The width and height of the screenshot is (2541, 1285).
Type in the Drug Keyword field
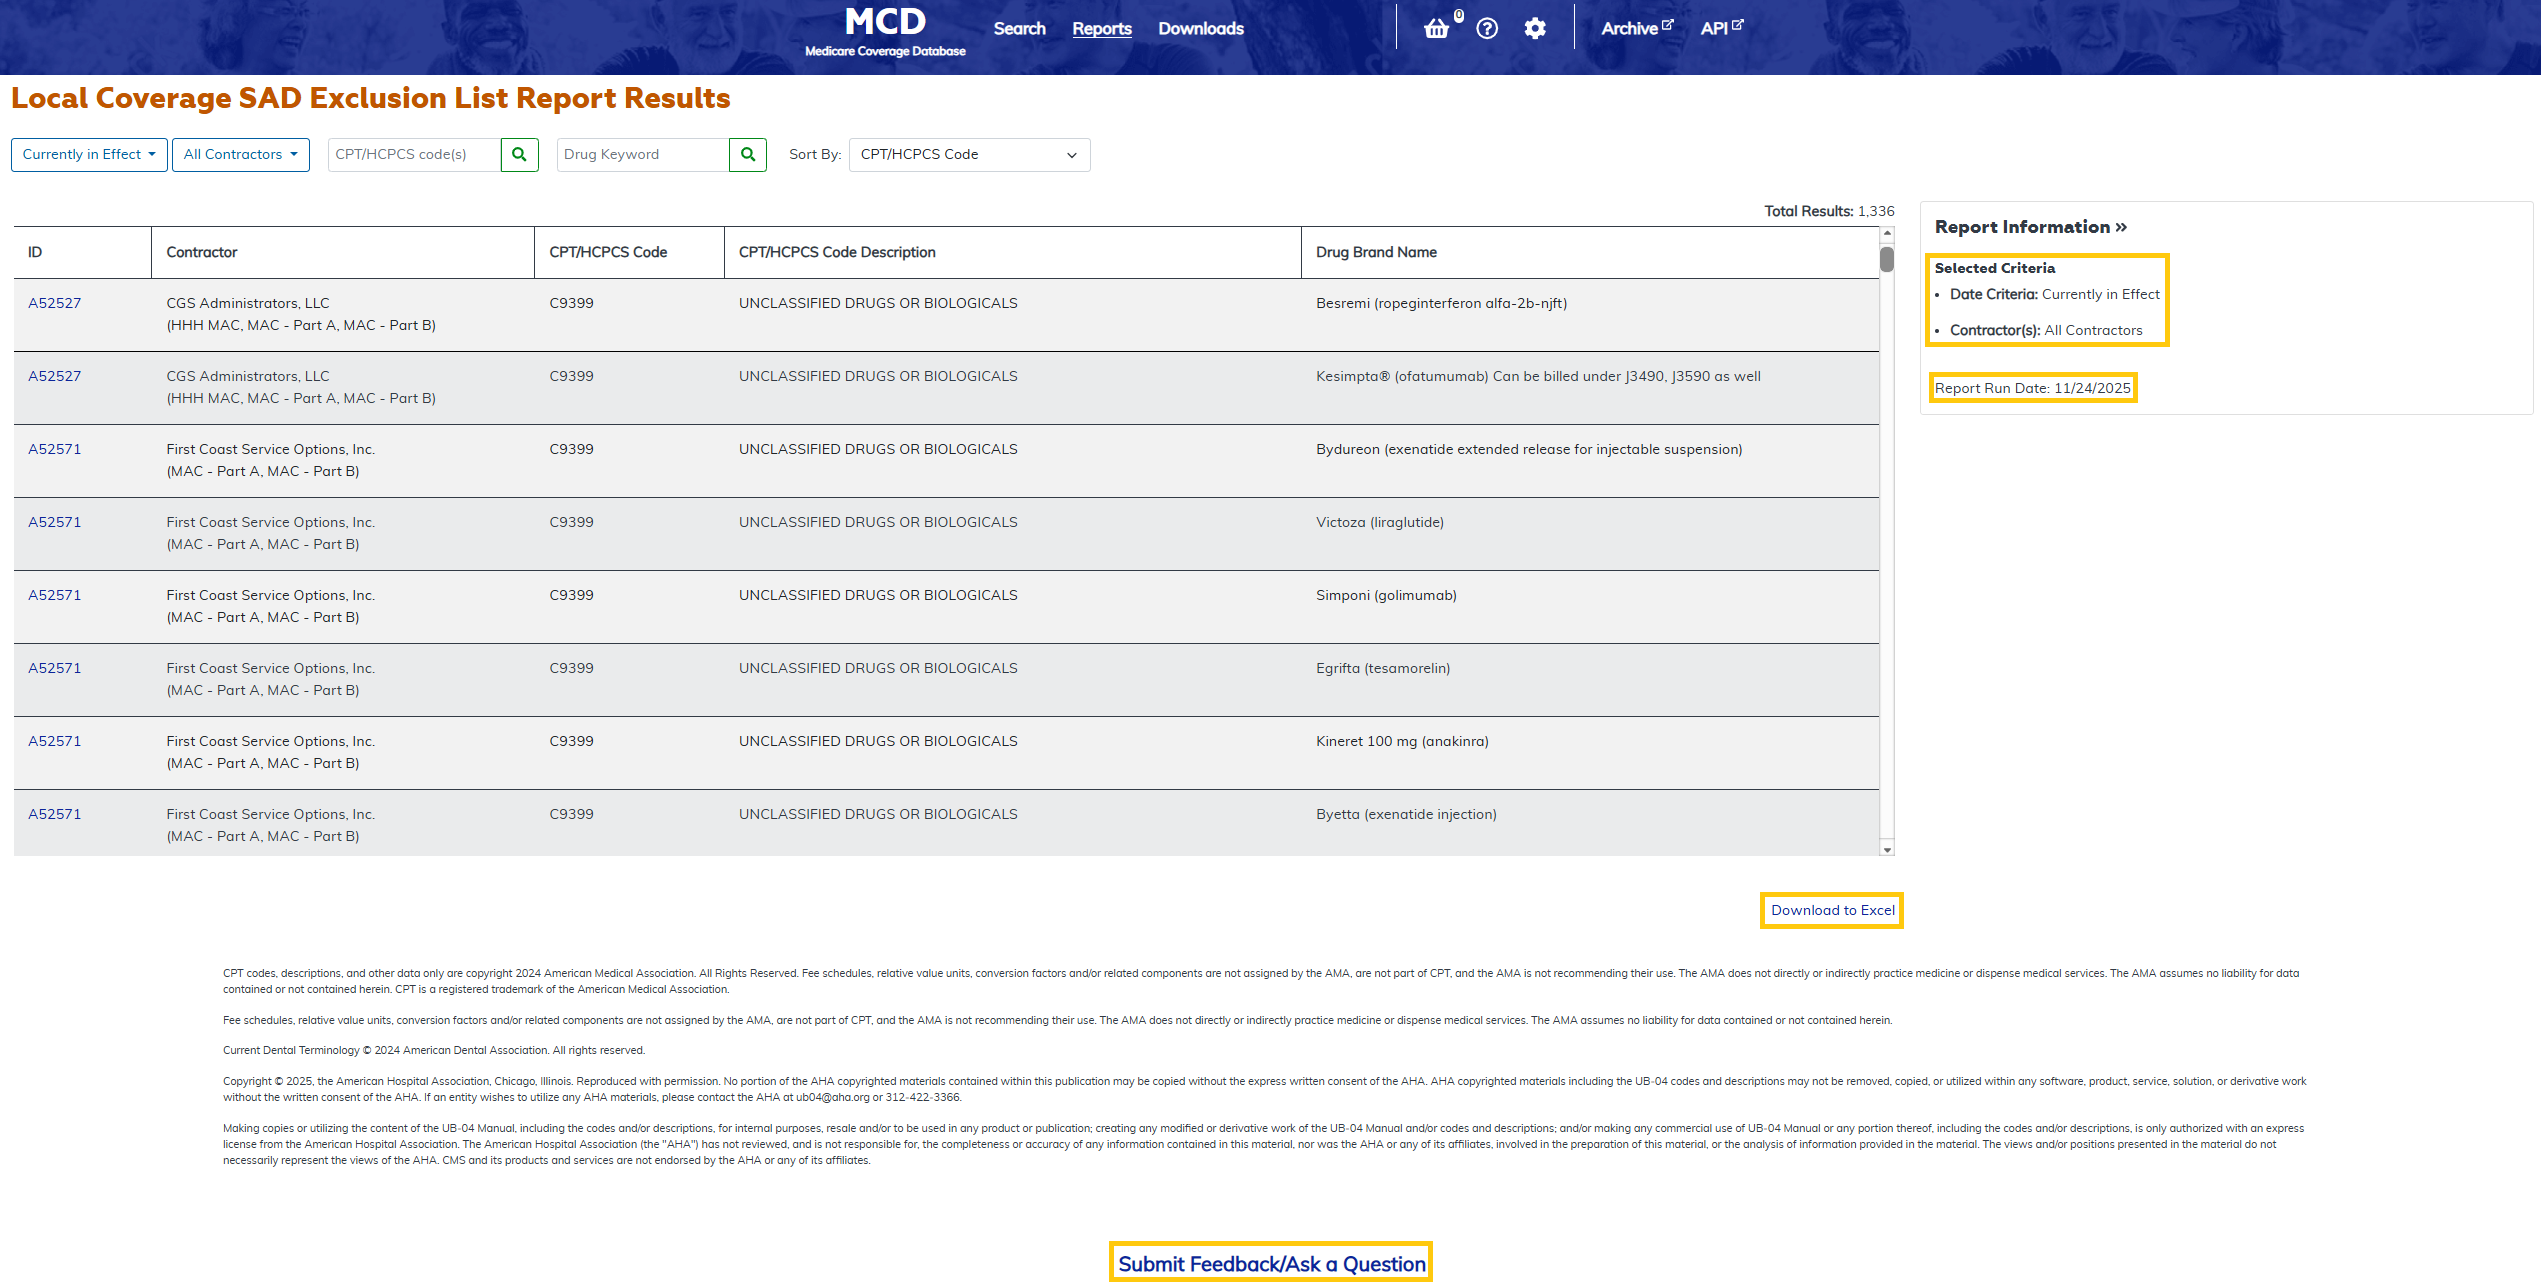point(640,154)
